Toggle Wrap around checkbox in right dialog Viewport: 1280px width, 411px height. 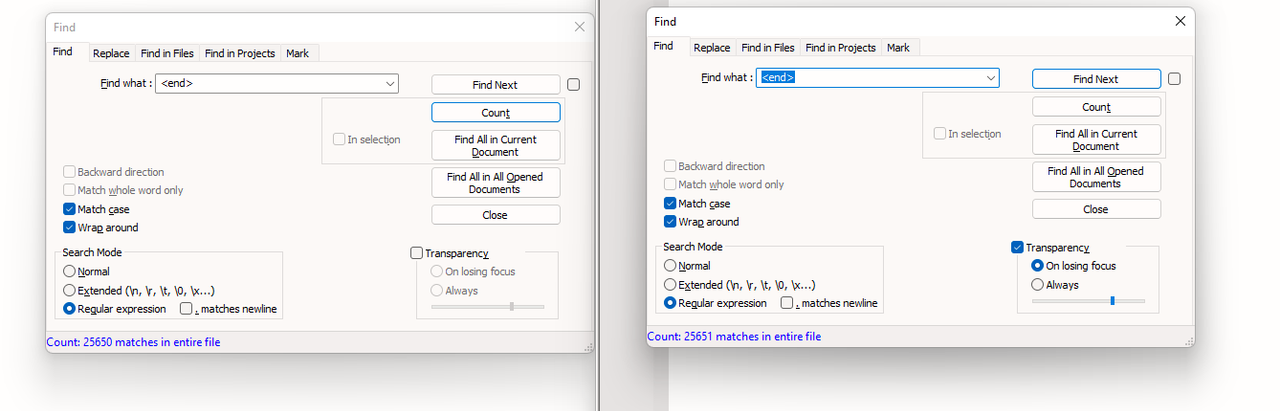(x=670, y=222)
